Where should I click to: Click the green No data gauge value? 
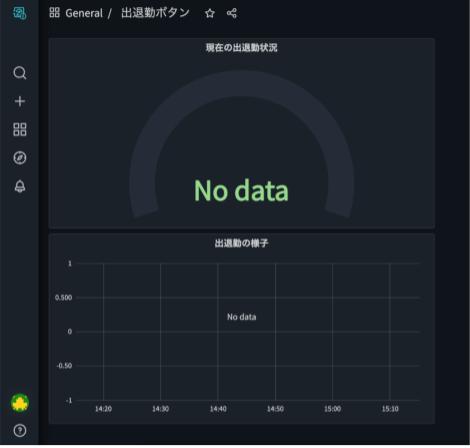pos(241,191)
